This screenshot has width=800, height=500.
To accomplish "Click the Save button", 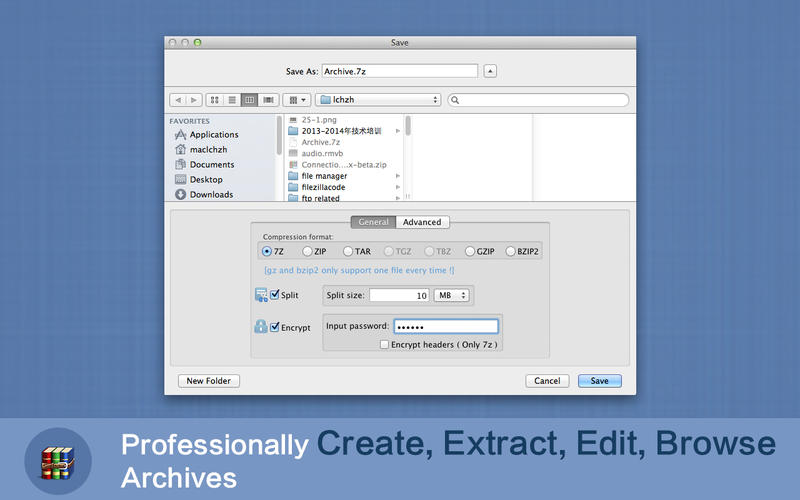I will pos(599,381).
